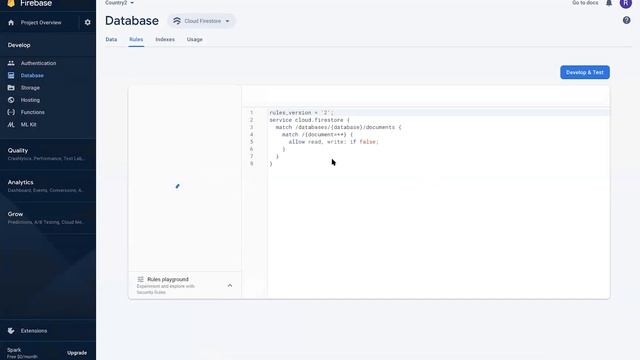Click line number 8 in gutter

(251, 164)
